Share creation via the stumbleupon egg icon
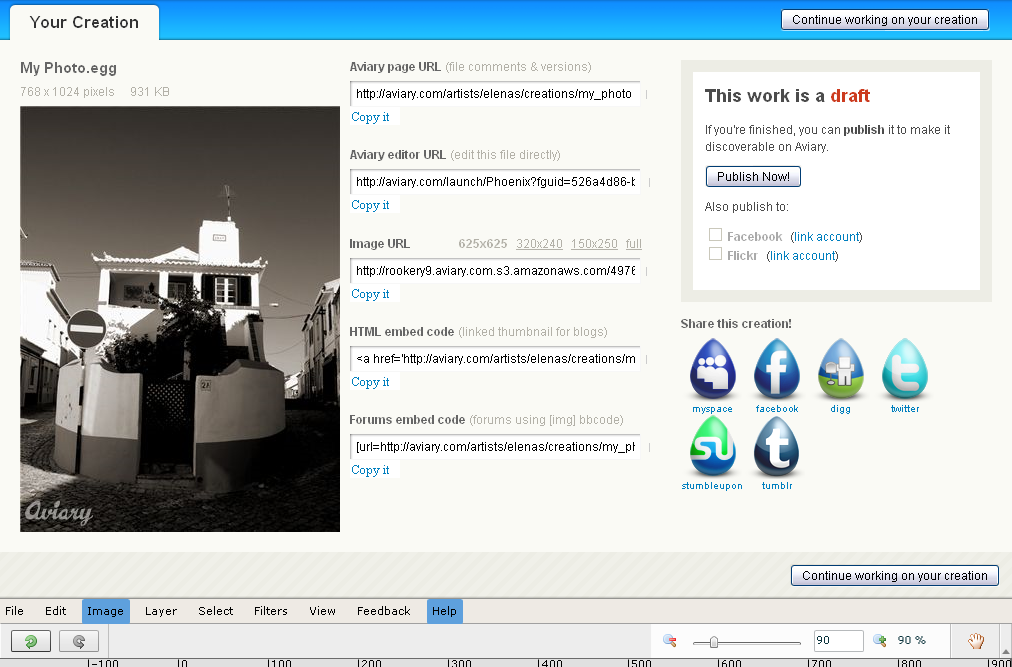This screenshot has height=667, width=1012. 713,446
